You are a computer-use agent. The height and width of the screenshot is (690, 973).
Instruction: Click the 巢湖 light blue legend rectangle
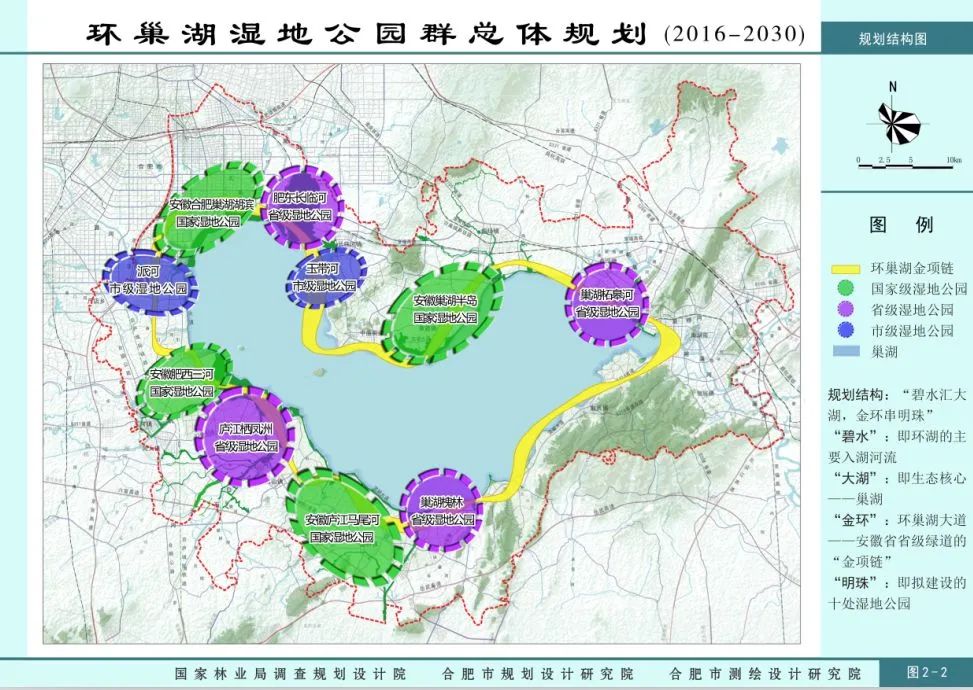[x=846, y=351]
